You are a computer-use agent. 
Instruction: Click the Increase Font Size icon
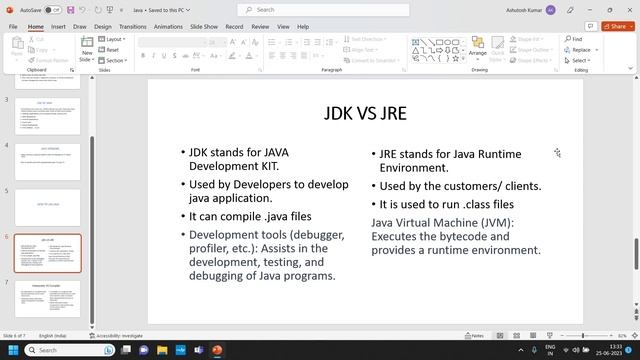(x=233, y=42)
